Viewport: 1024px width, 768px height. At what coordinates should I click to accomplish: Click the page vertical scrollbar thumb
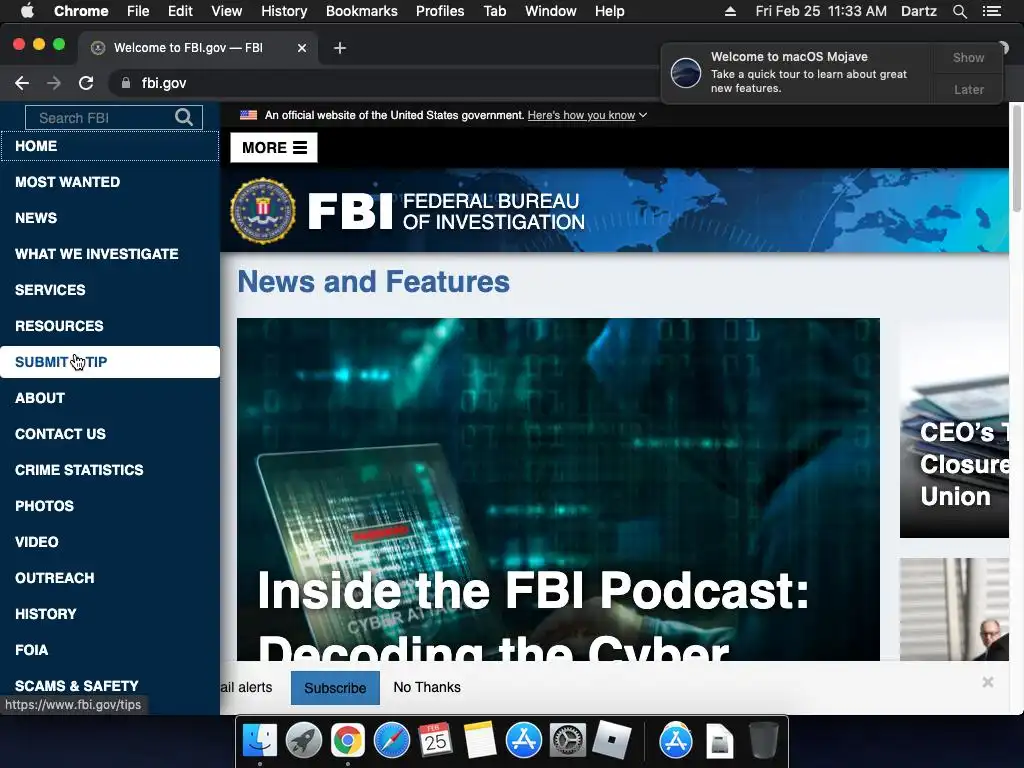[1016, 158]
